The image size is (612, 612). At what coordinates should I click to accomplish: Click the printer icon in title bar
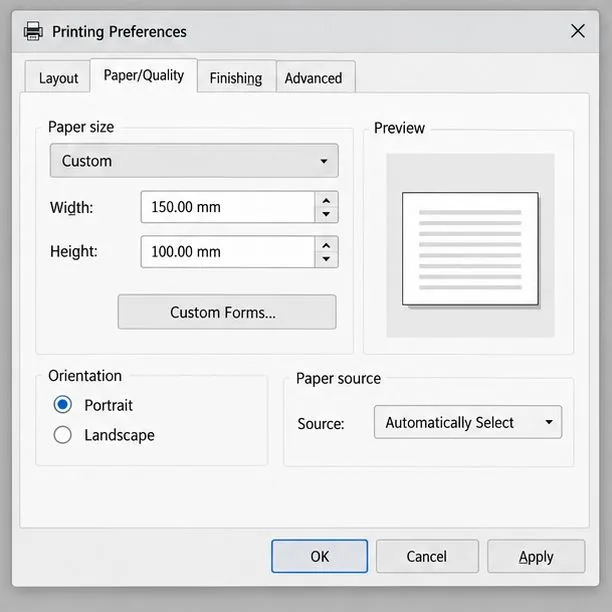(x=33, y=31)
